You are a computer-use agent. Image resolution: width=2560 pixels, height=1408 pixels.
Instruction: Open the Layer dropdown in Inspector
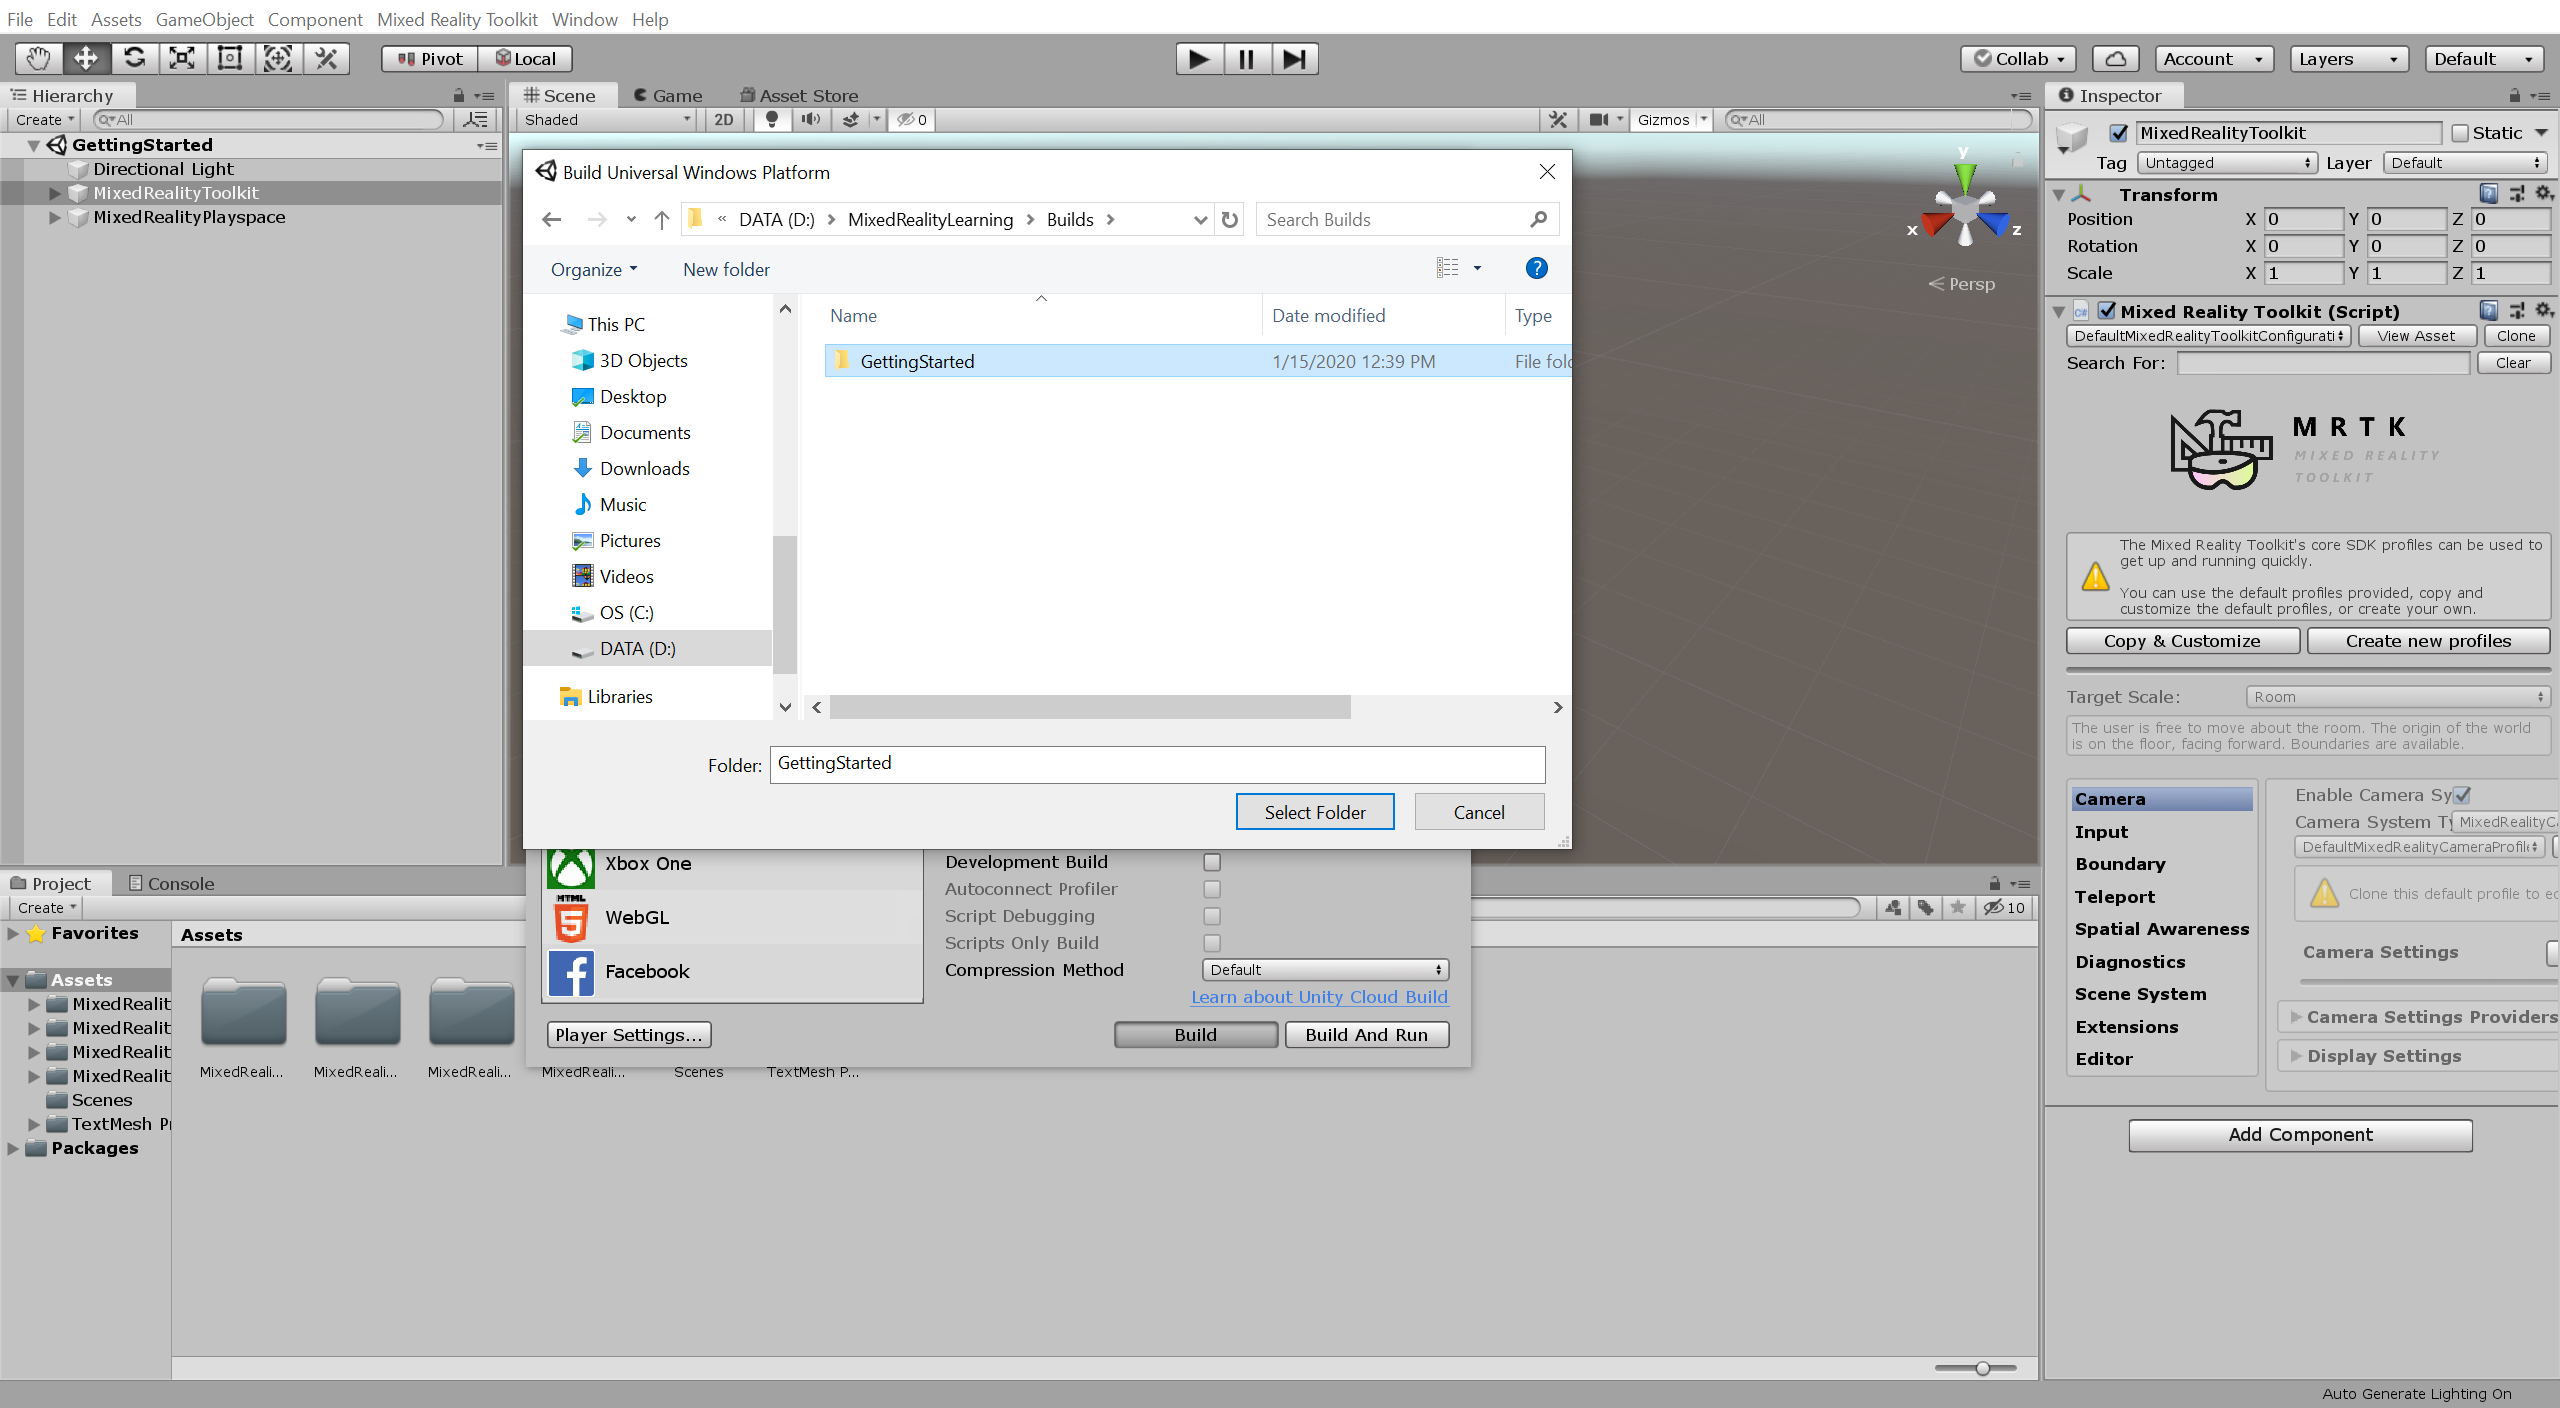tap(2465, 163)
